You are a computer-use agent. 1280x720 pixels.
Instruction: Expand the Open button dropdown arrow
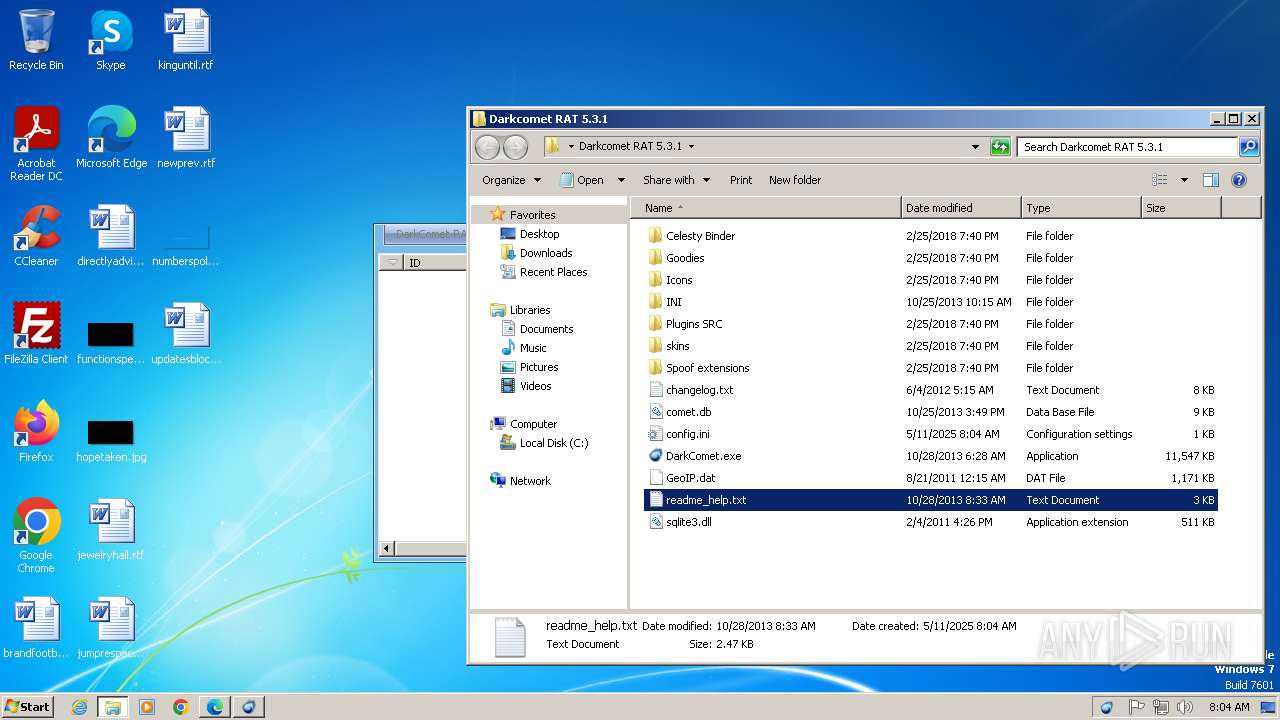621,180
